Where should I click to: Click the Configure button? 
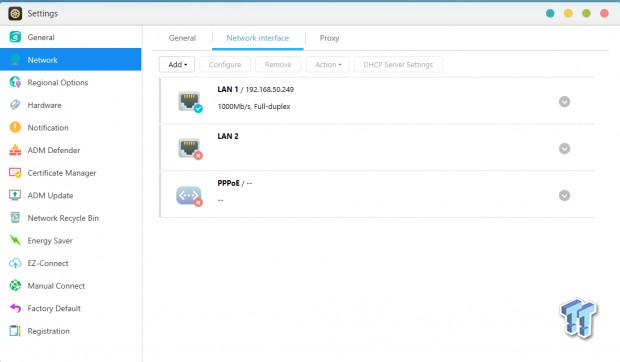point(225,64)
